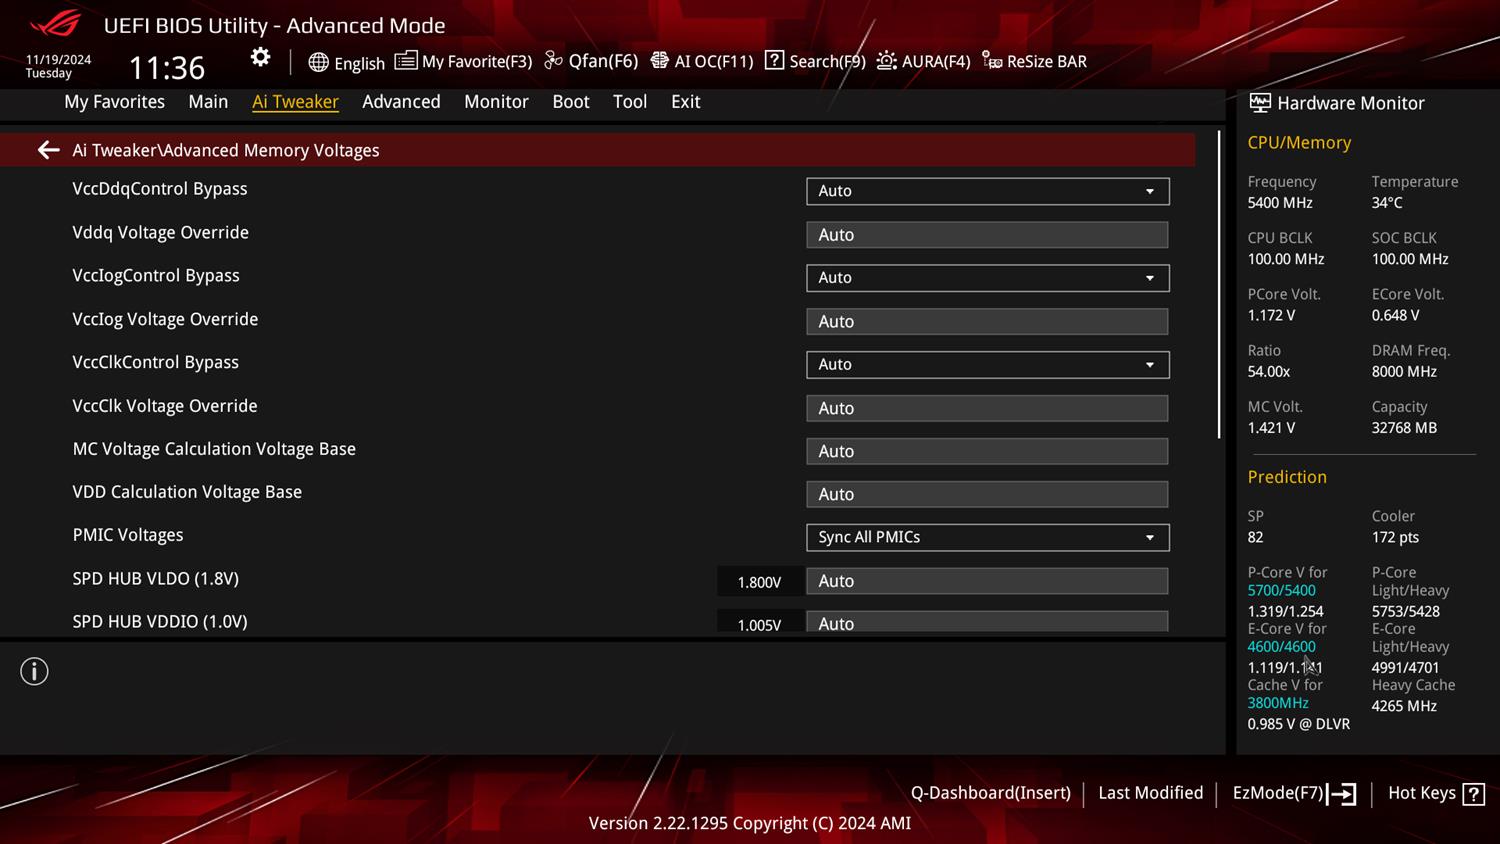Switch to EzMode(F7)
The image size is (1500, 844).
pyautogui.click(x=1293, y=793)
